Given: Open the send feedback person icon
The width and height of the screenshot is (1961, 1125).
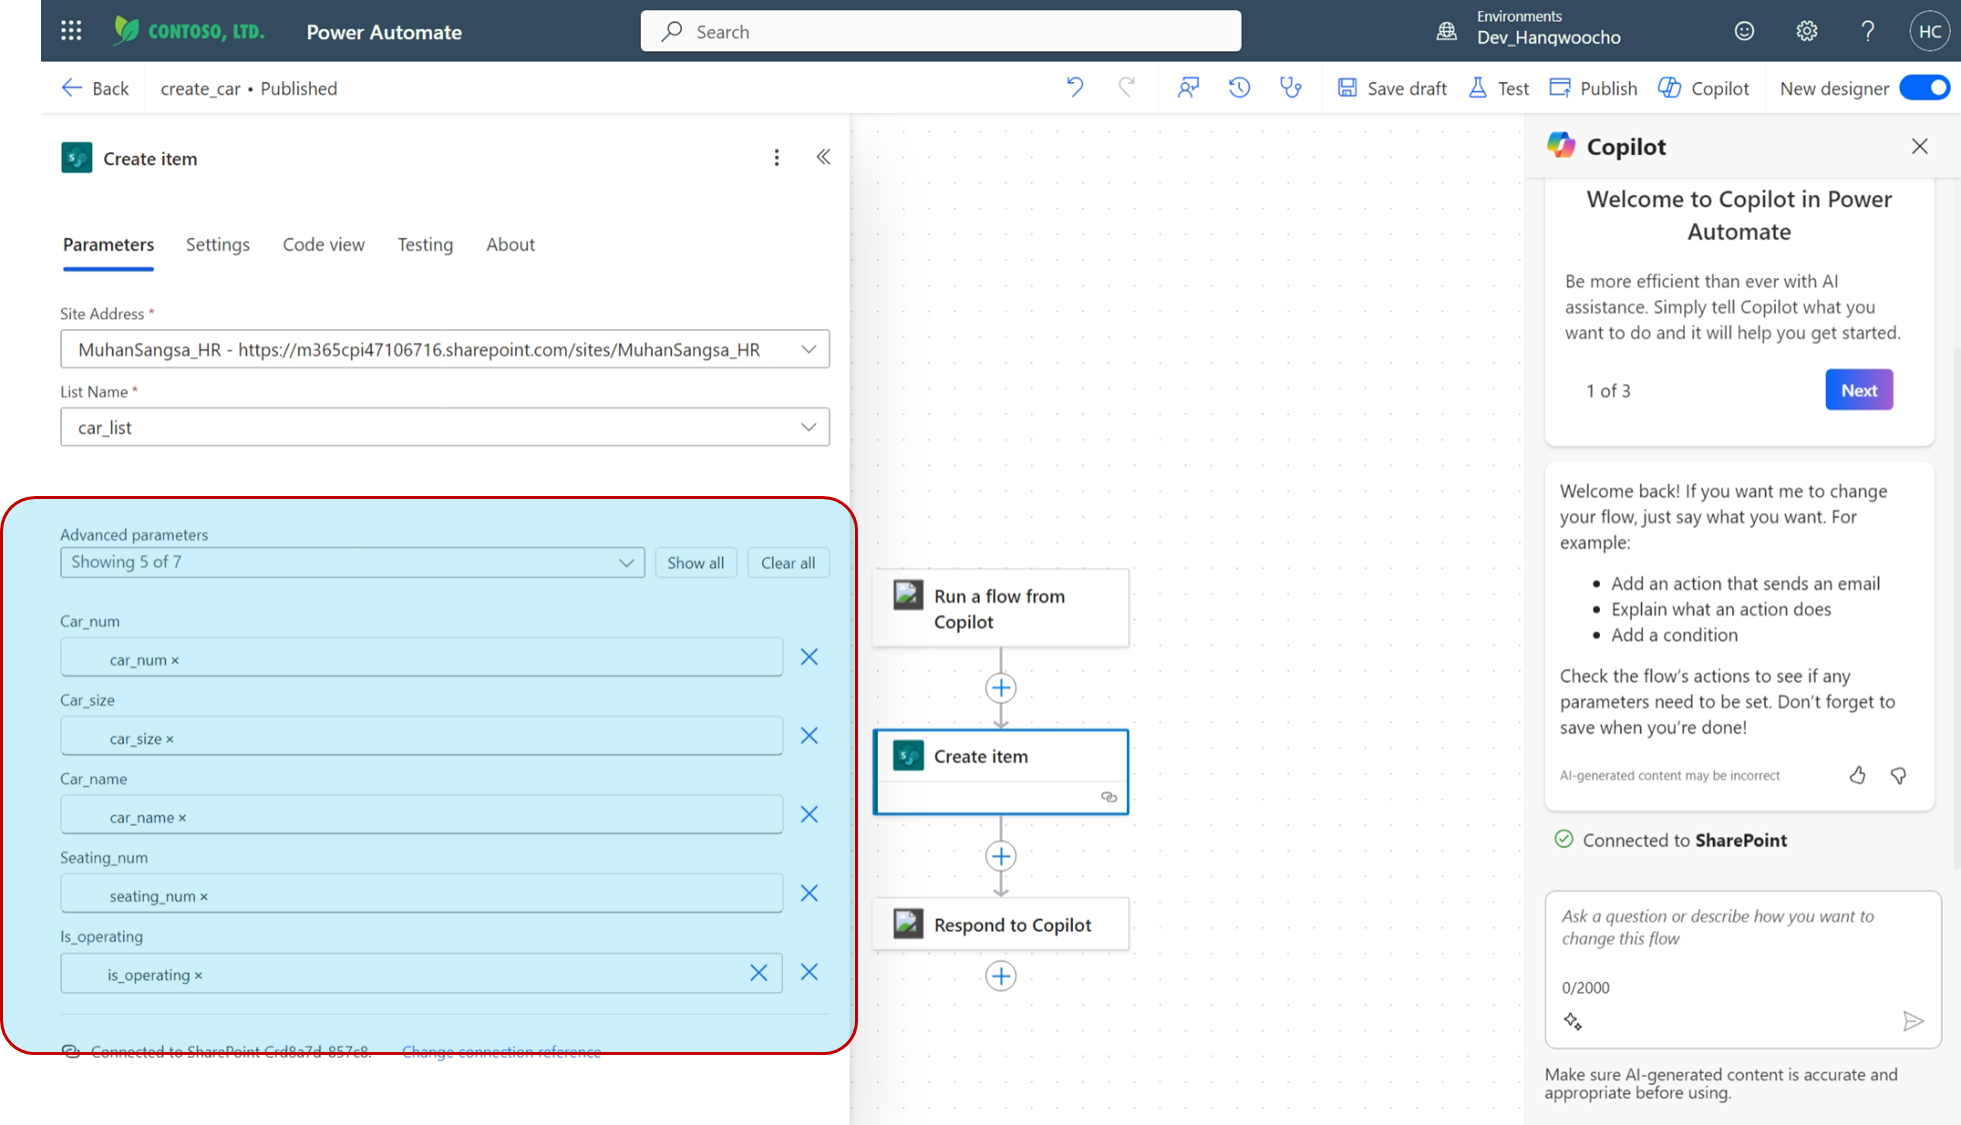Looking at the screenshot, I should pyautogui.click(x=1188, y=88).
